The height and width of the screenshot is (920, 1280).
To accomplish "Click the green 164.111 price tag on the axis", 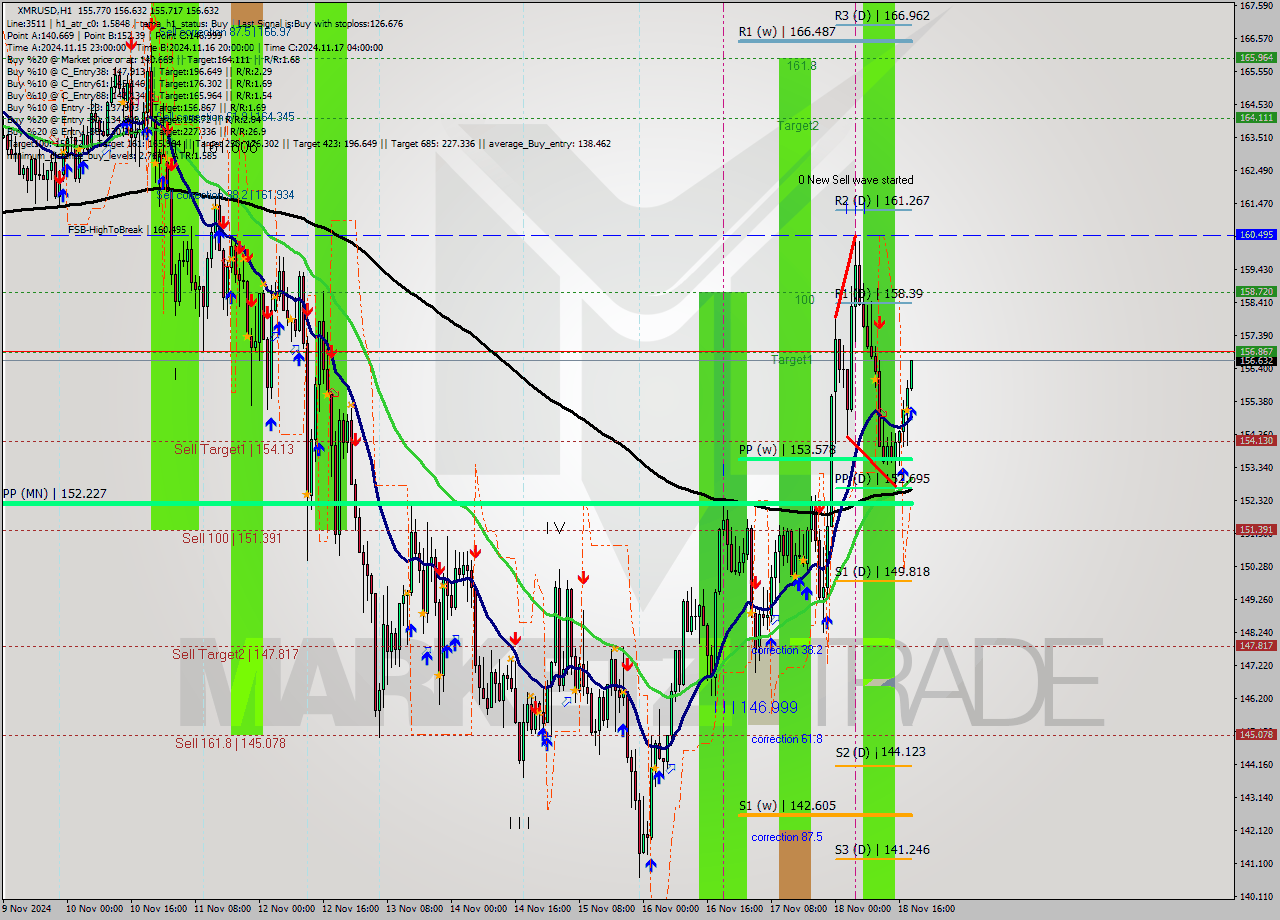I will click(x=1256, y=117).
